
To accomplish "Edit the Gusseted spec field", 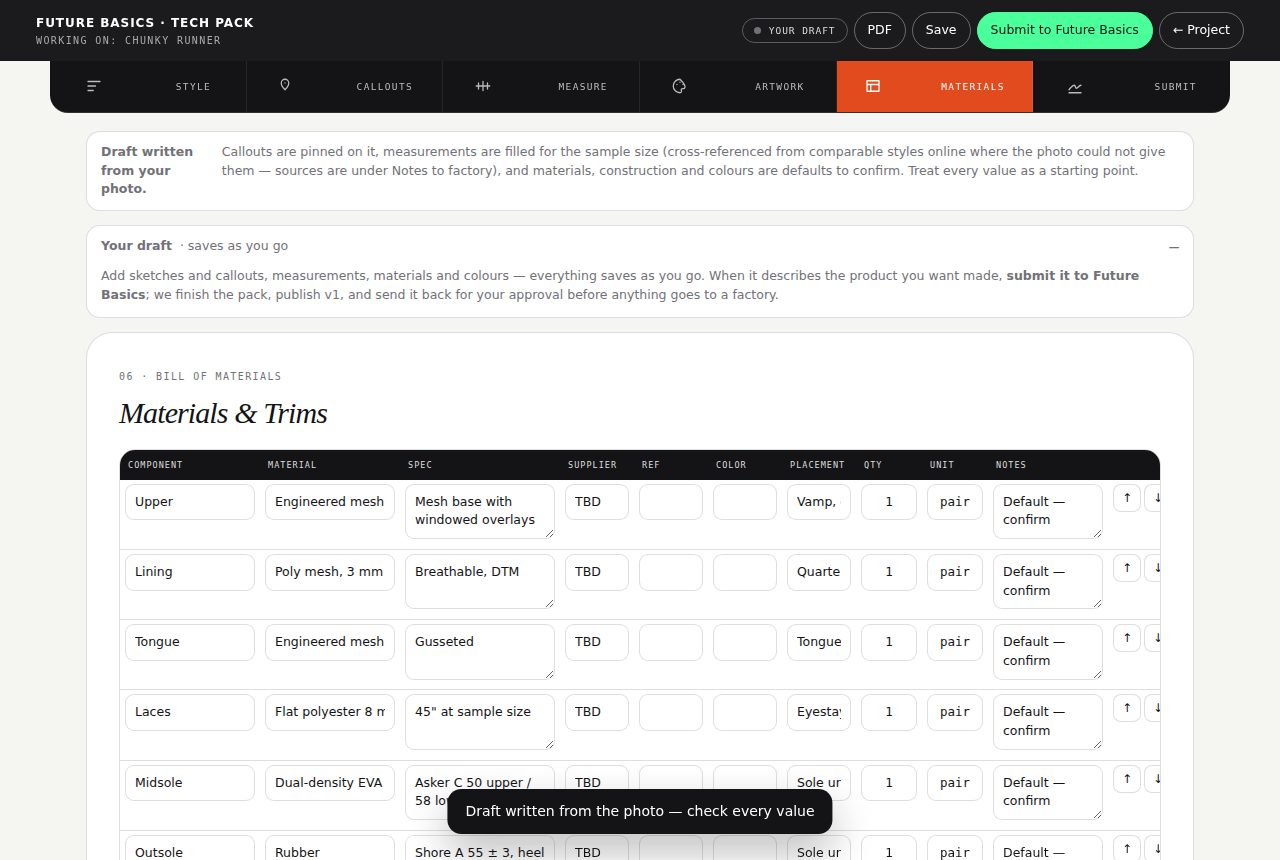I will [x=480, y=651].
